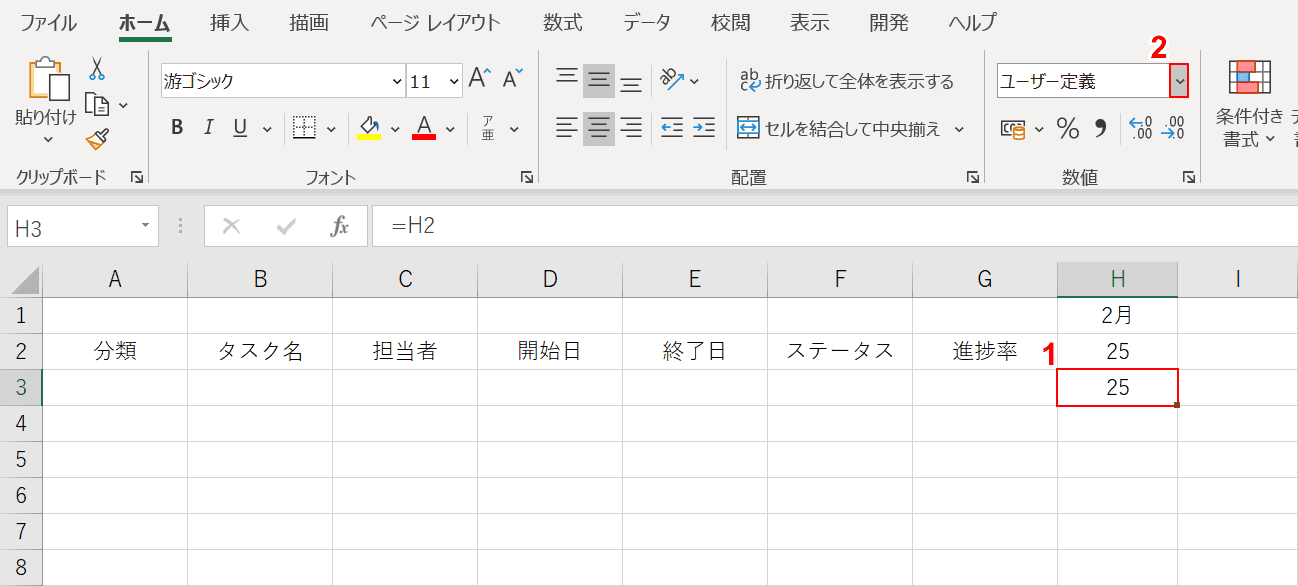Increase indent icon
This screenshot has height=586, width=1298.
pyautogui.click(x=704, y=127)
